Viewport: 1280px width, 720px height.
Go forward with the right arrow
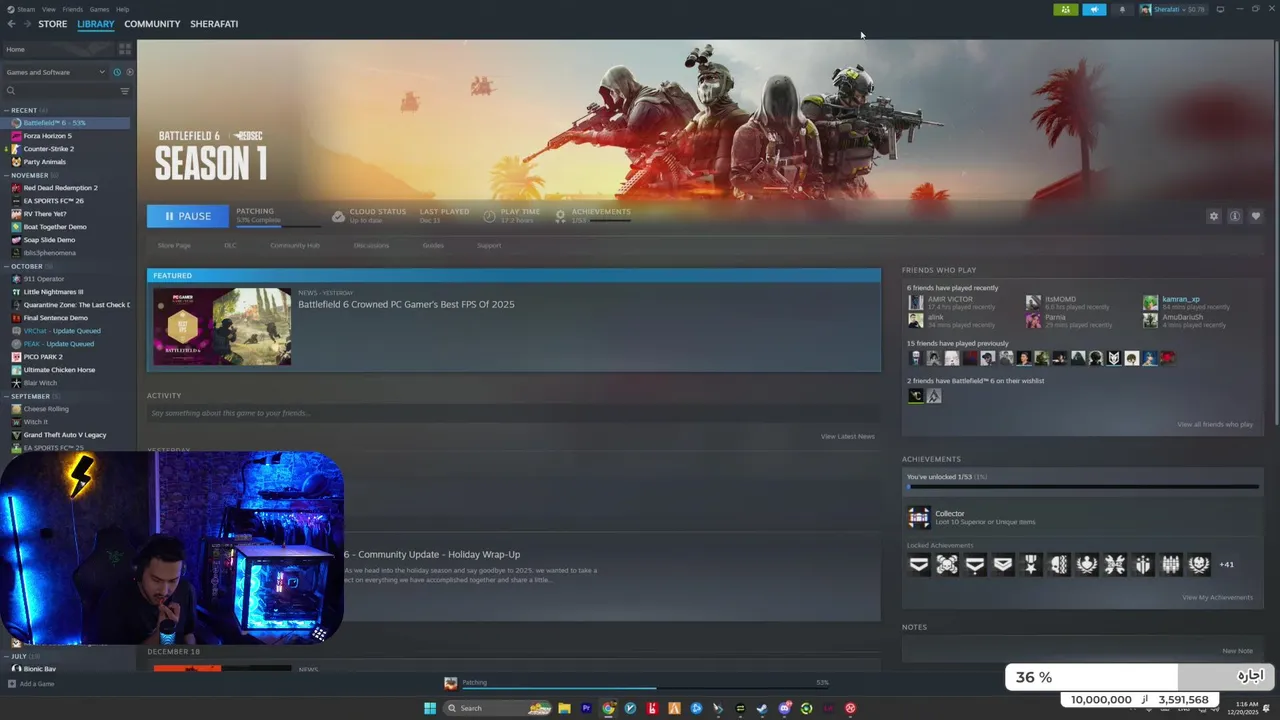click(x=26, y=24)
